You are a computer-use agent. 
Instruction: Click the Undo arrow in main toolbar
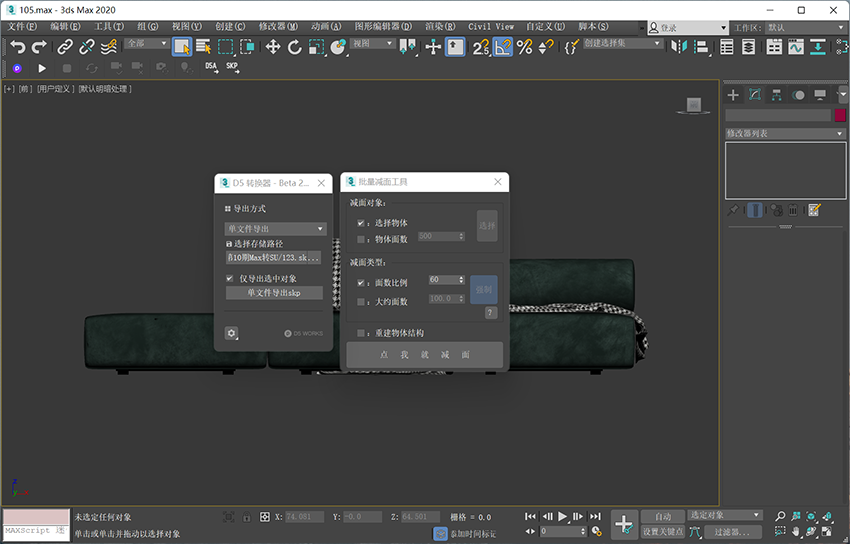click(17, 46)
